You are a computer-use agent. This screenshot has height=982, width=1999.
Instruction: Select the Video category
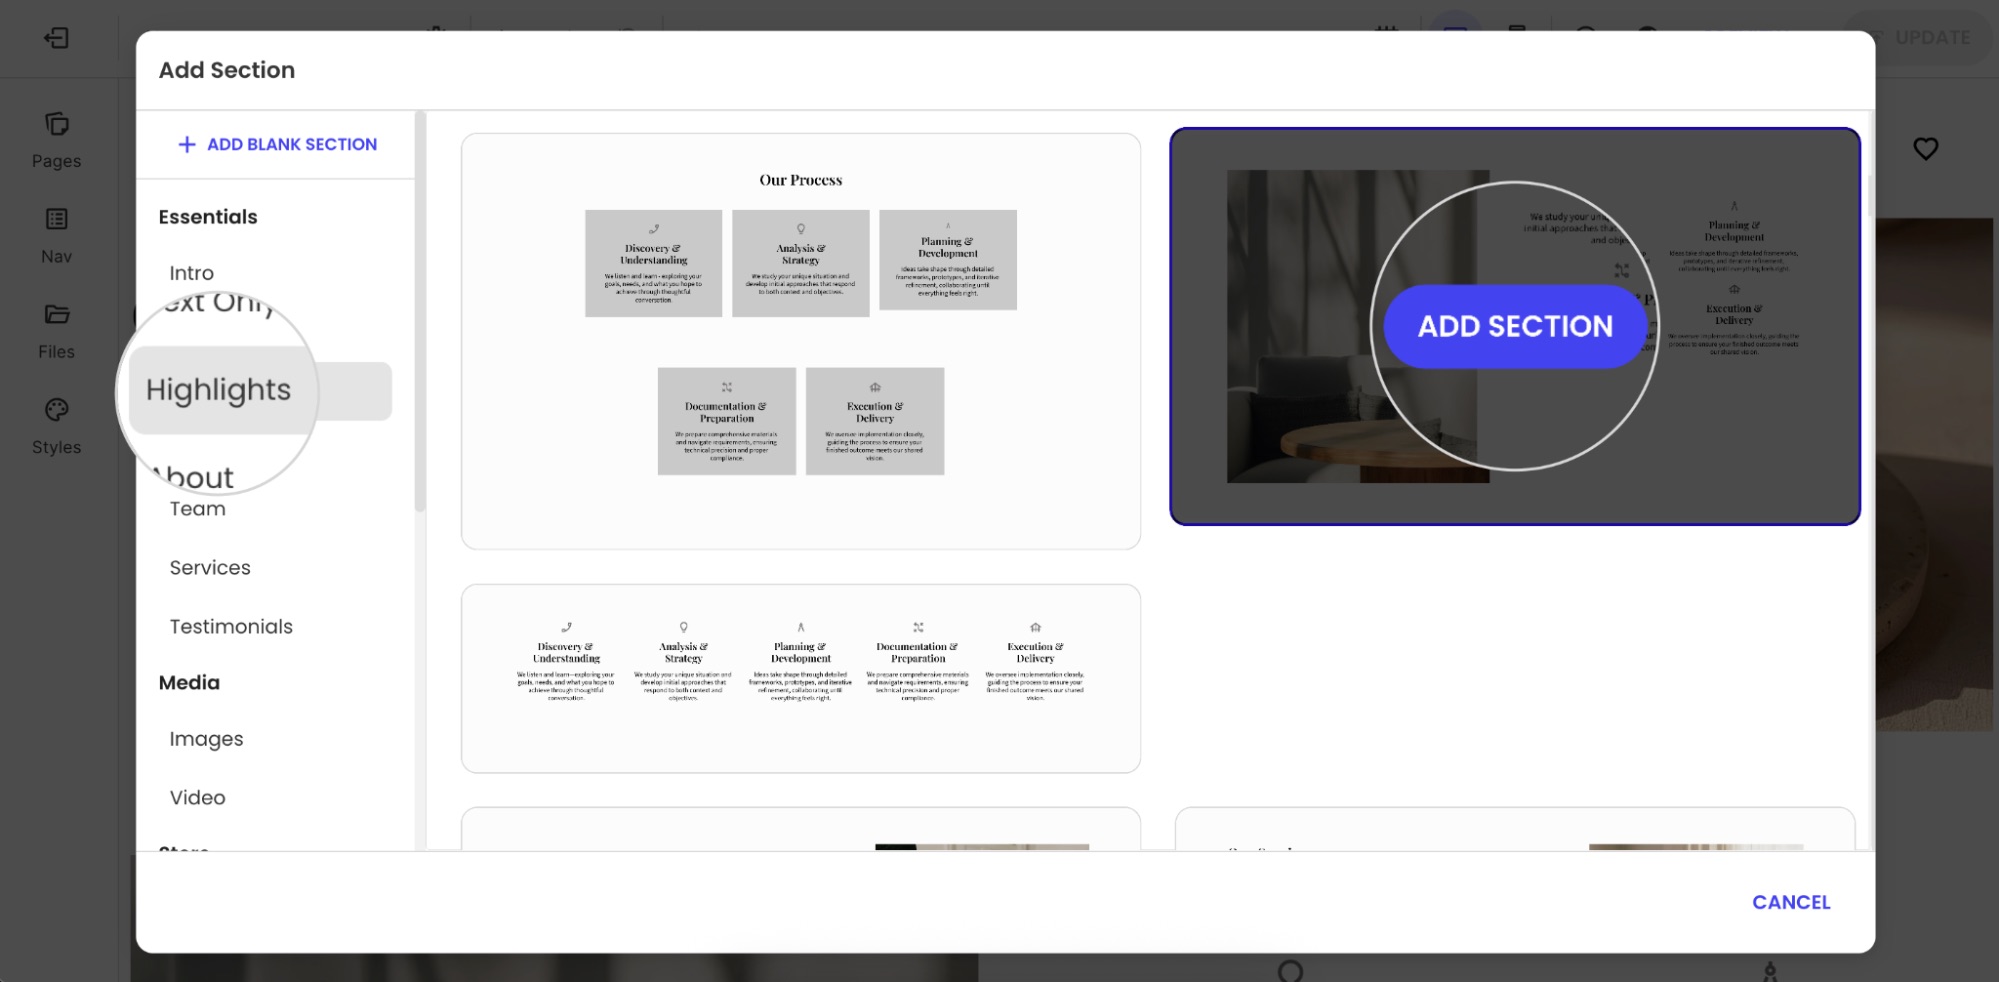pos(197,798)
